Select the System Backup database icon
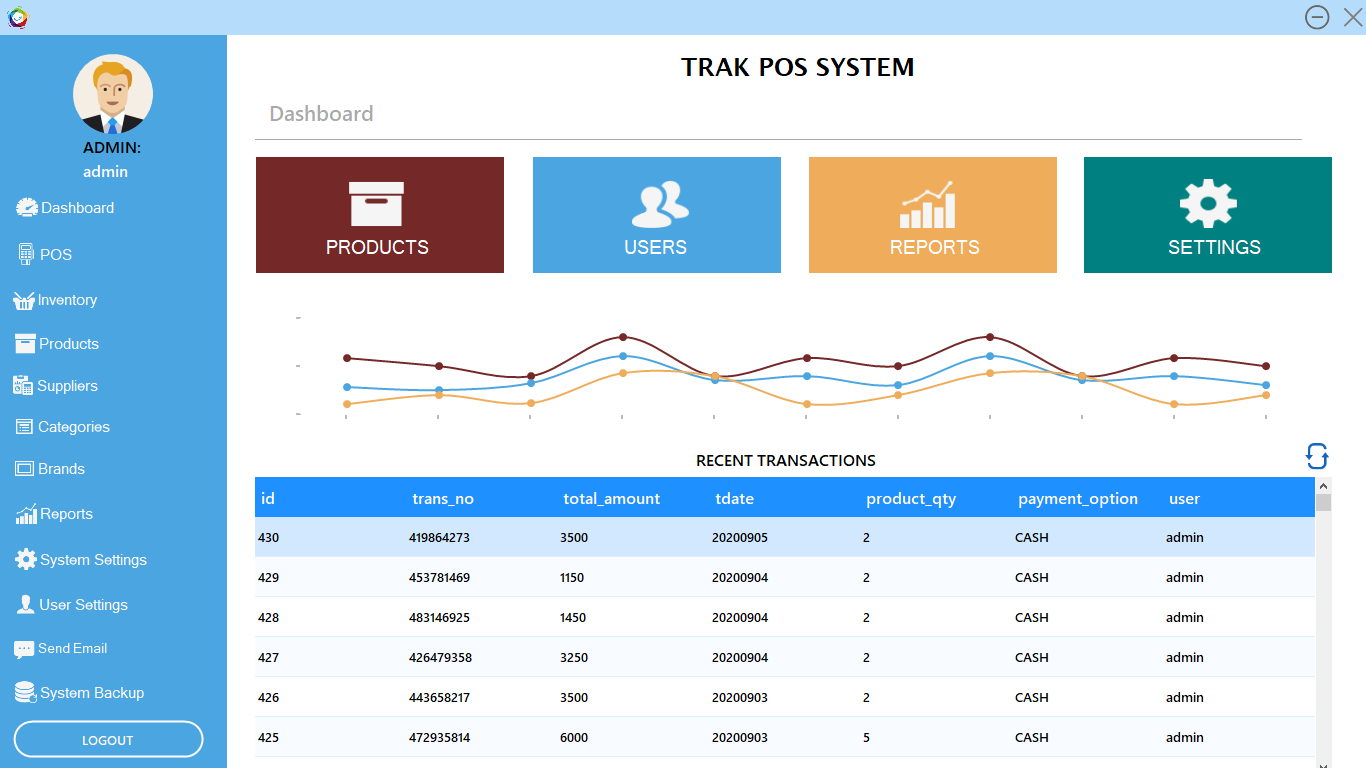Image resolution: width=1366 pixels, height=768 pixels. (x=24, y=692)
